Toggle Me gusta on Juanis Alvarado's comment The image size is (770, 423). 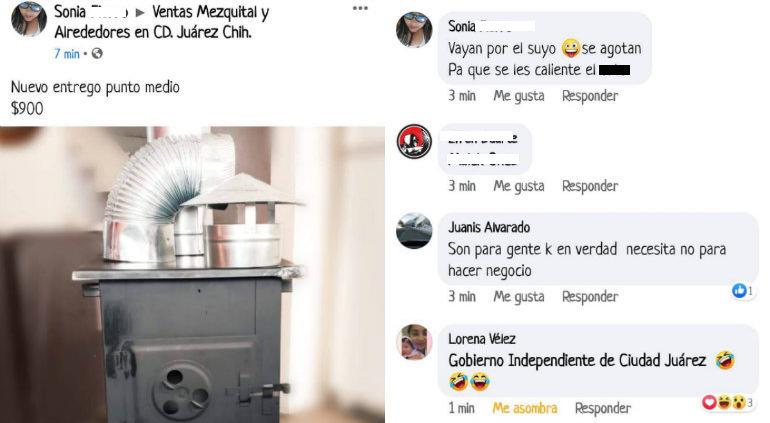[519, 297]
